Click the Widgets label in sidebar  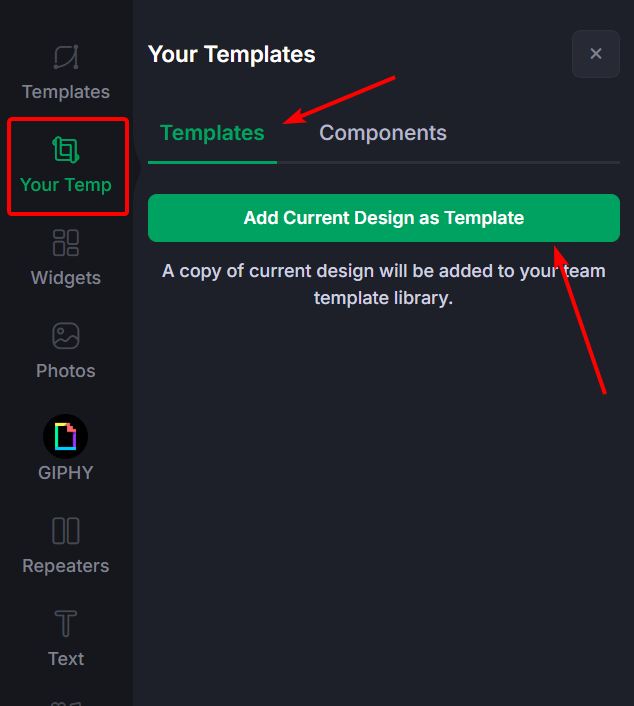(66, 278)
